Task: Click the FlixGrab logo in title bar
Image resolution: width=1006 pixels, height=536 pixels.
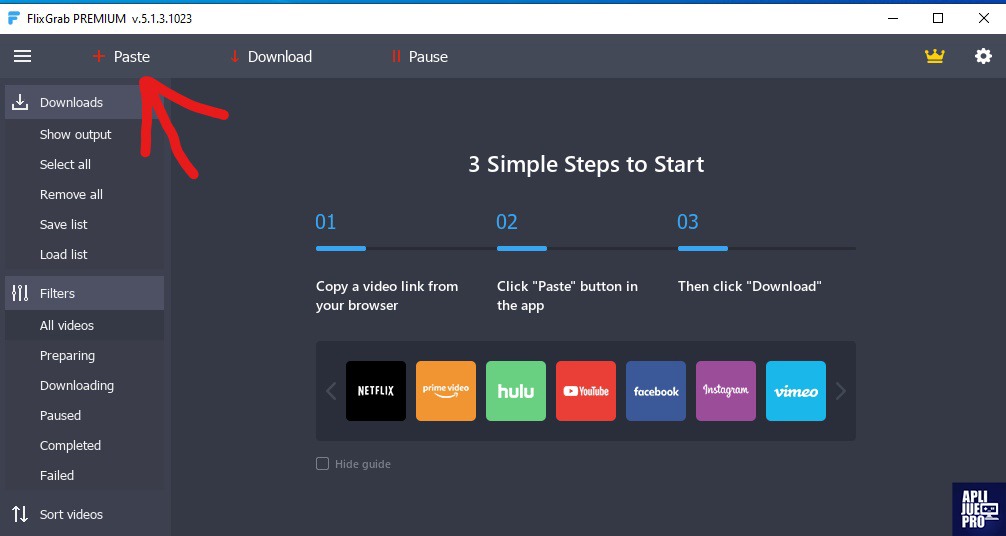Action: (x=13, y=18)
